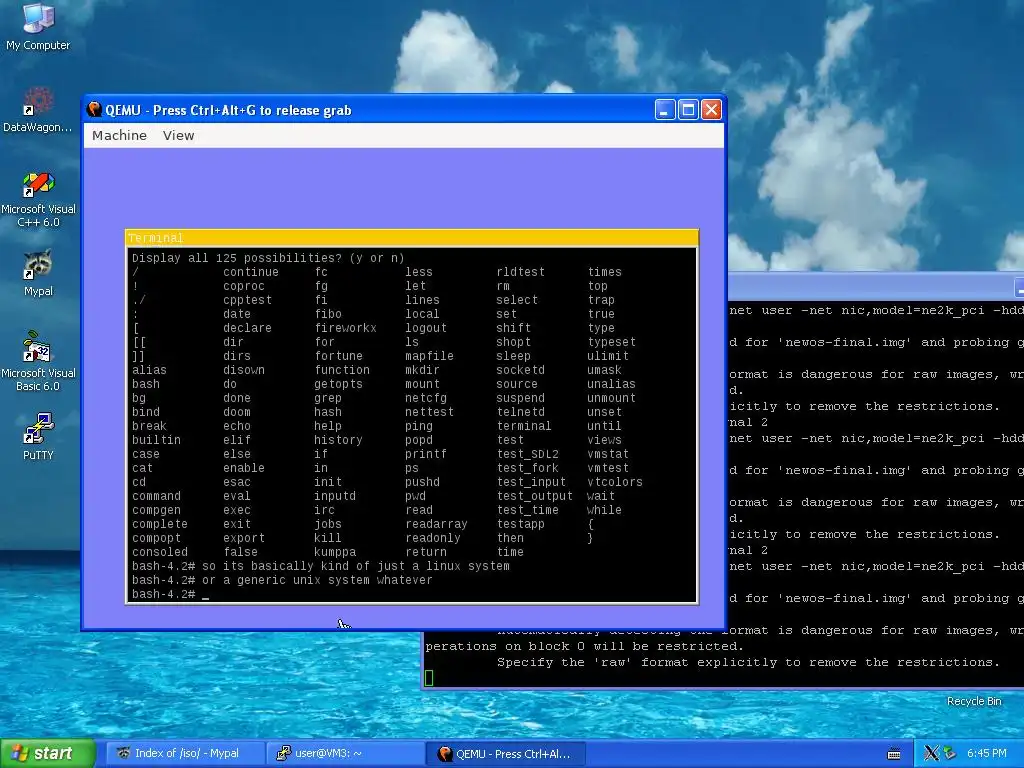This screenshot has width=1024, height=768.
Task: Click the 'rldtest' command entry
Action: pos(520,272)
